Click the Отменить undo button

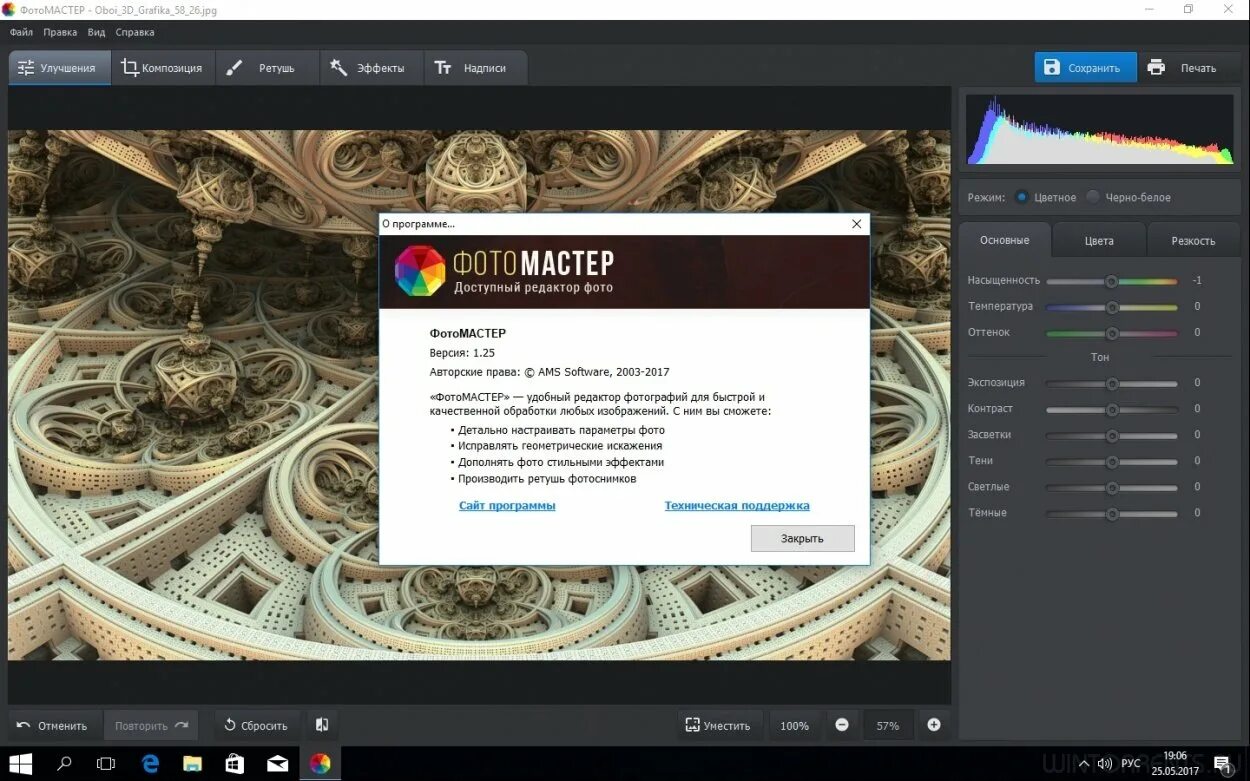pyautogui.click(x=52, y=725)
